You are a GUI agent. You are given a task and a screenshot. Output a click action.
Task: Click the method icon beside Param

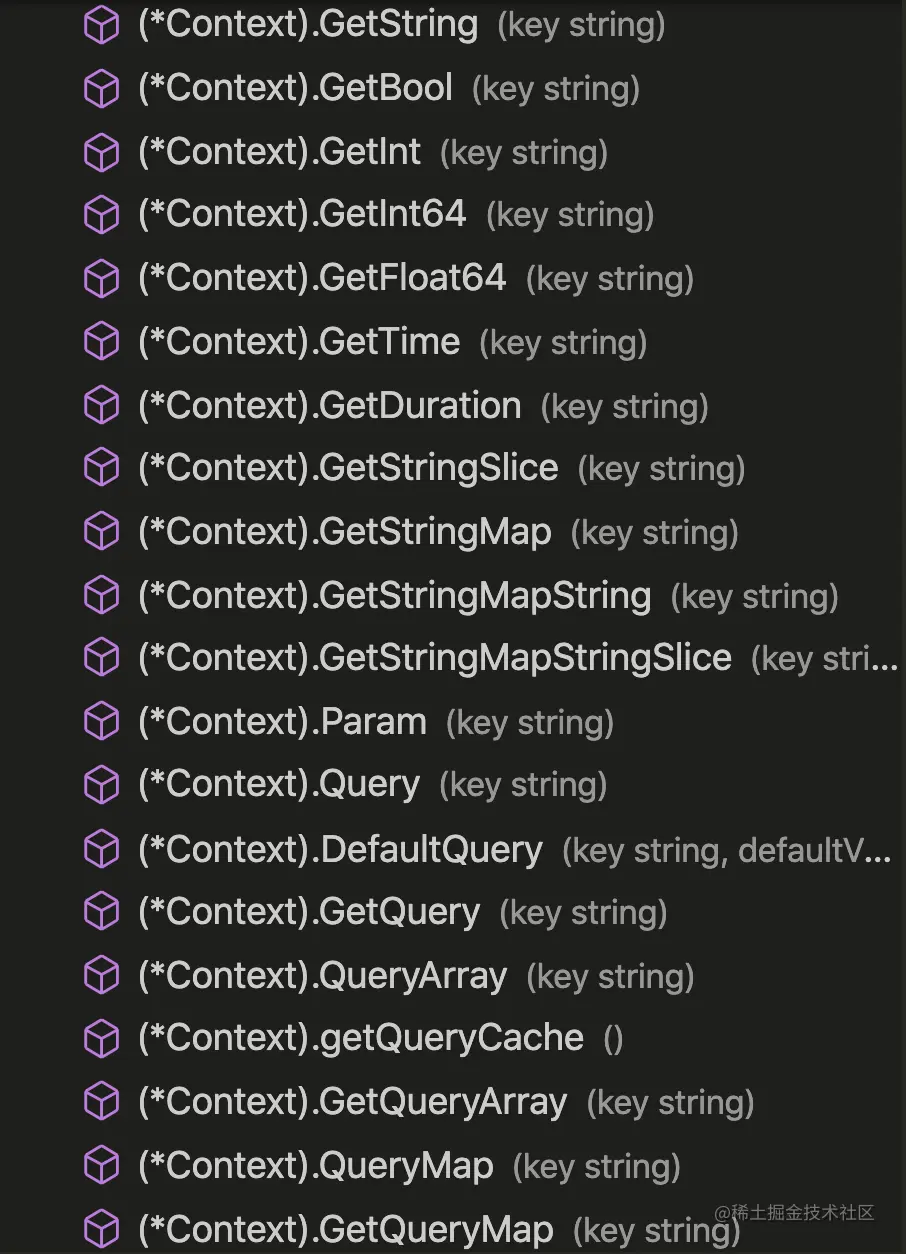pyautogui.click(x=101, y=722)
